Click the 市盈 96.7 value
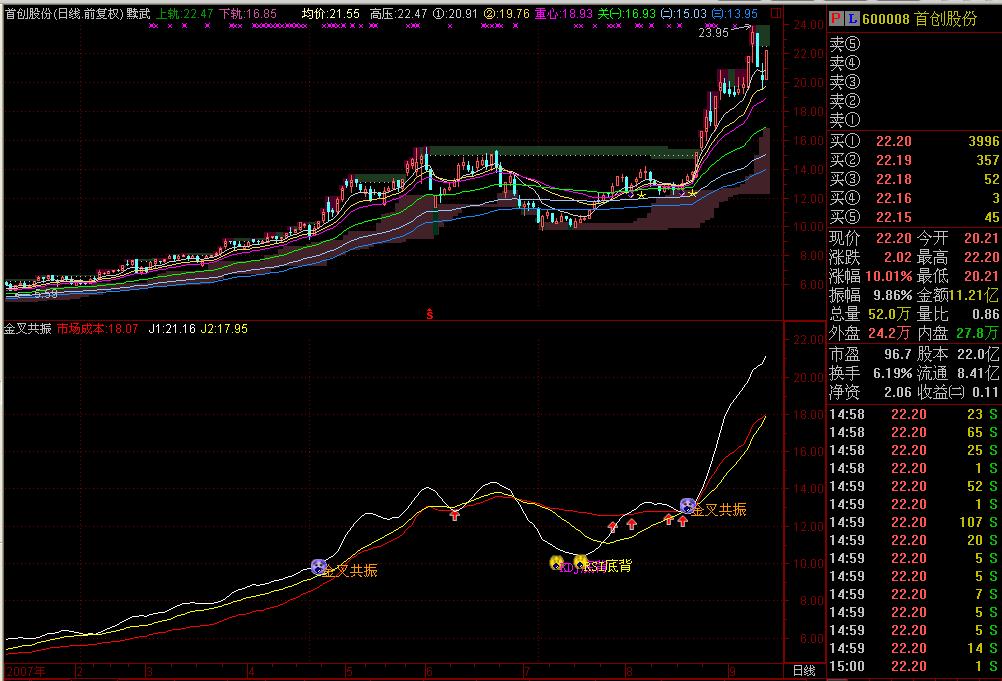 [x=898, y=354]
